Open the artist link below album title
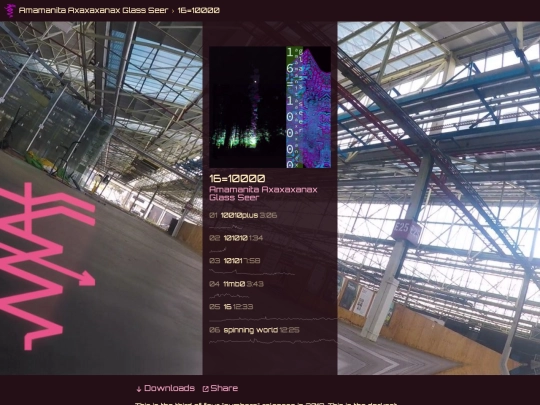The width and height of the screenshot is (540, 405). point(263,194)
